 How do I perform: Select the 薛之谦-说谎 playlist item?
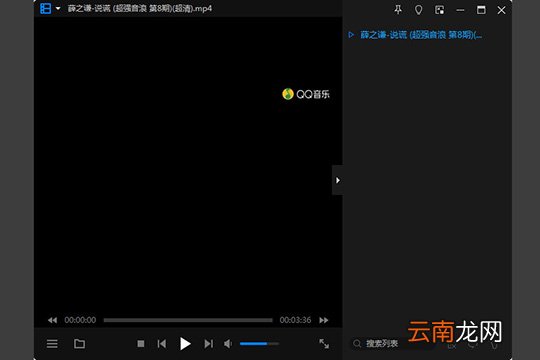(421, 35)
